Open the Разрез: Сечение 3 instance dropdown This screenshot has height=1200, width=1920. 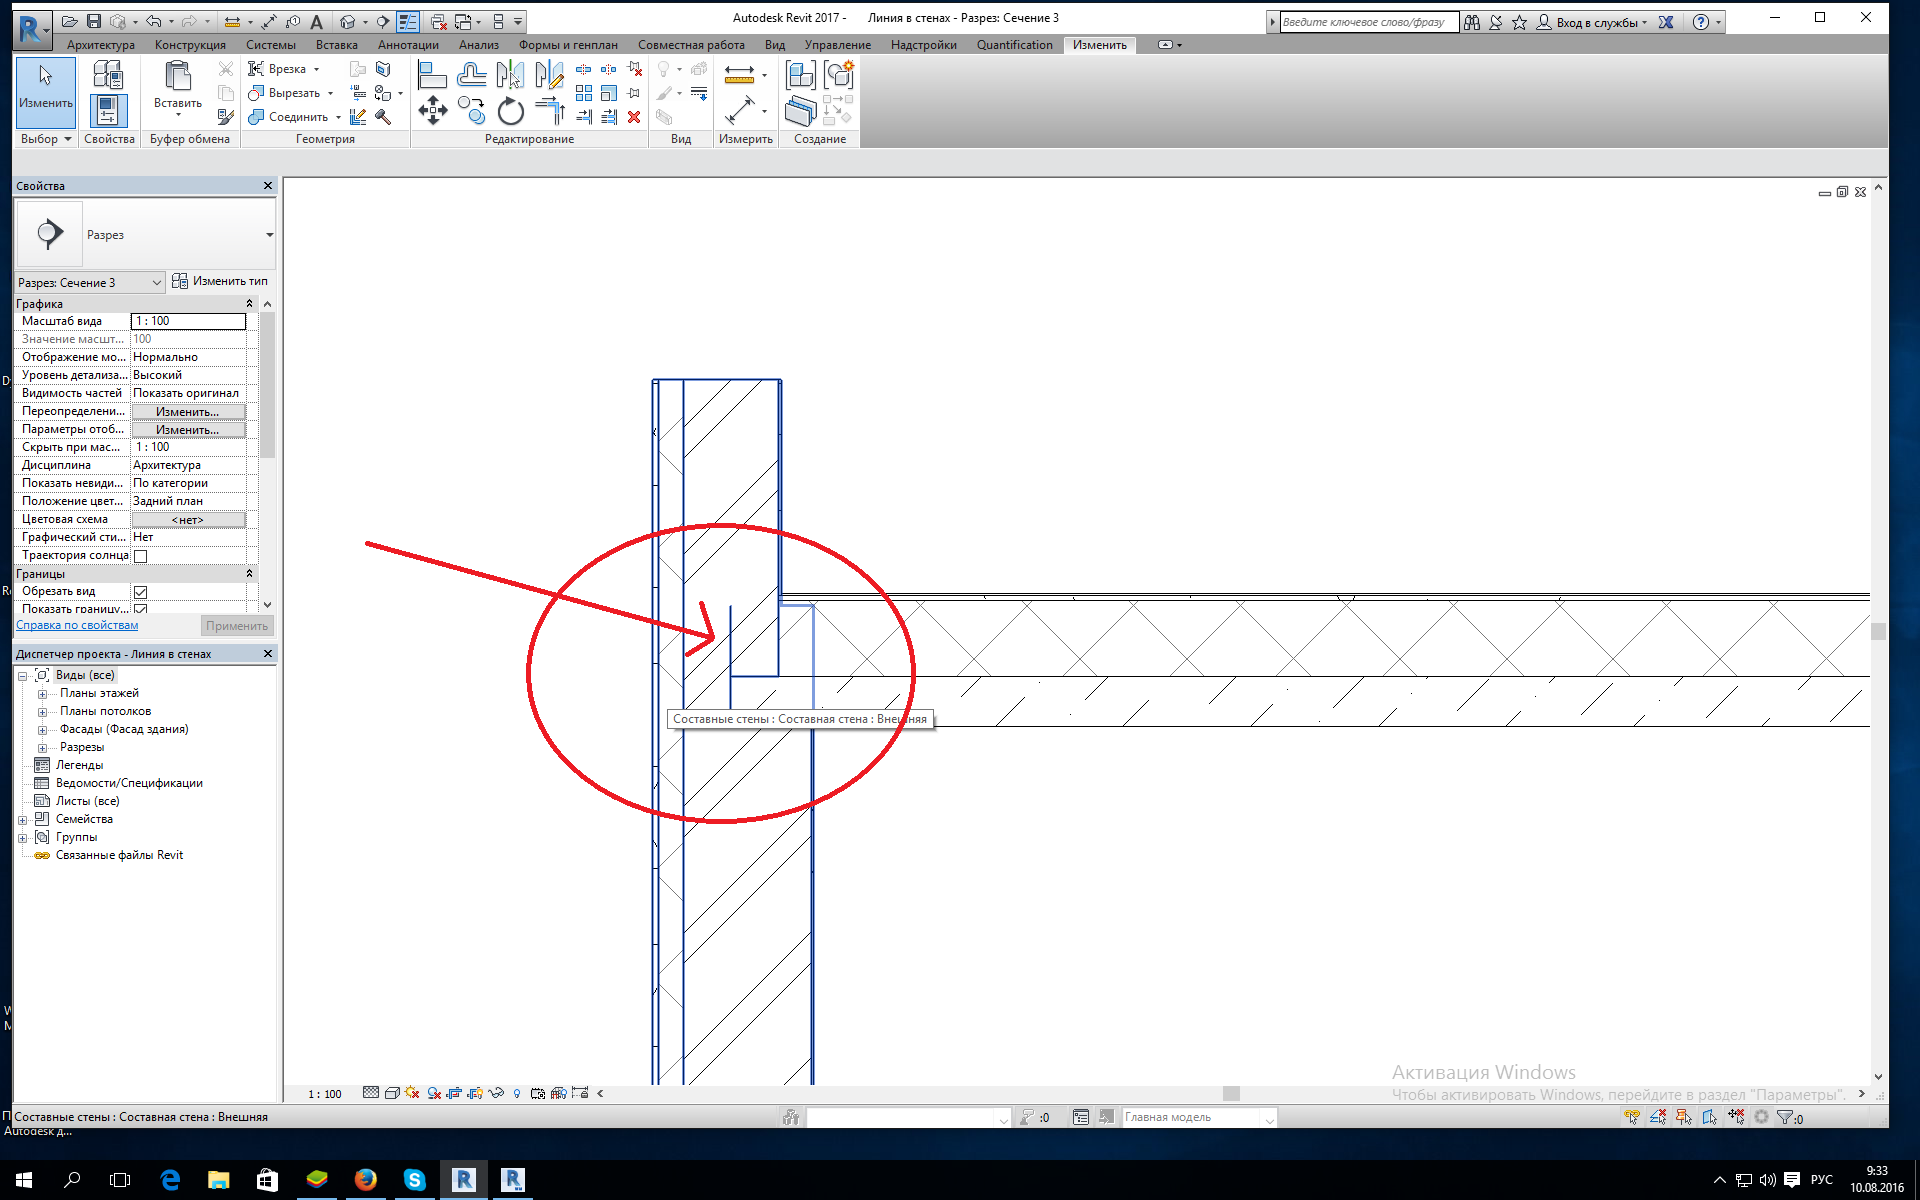pyautogui.click(x=89, y=283)
